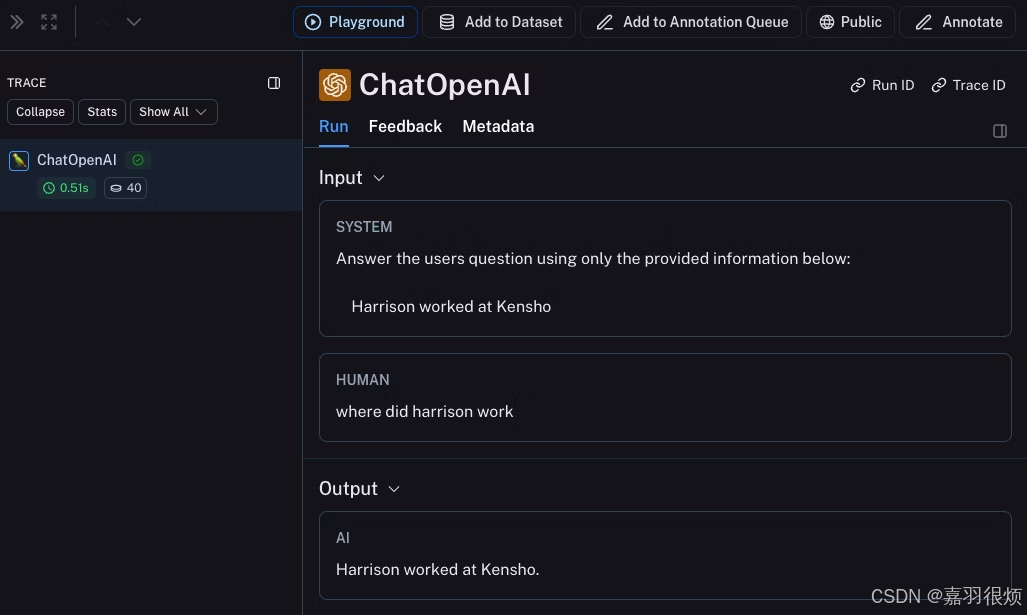Click the ChatOpenAI page title
This screenshot has height=615, width=1027.
[445, 85]
